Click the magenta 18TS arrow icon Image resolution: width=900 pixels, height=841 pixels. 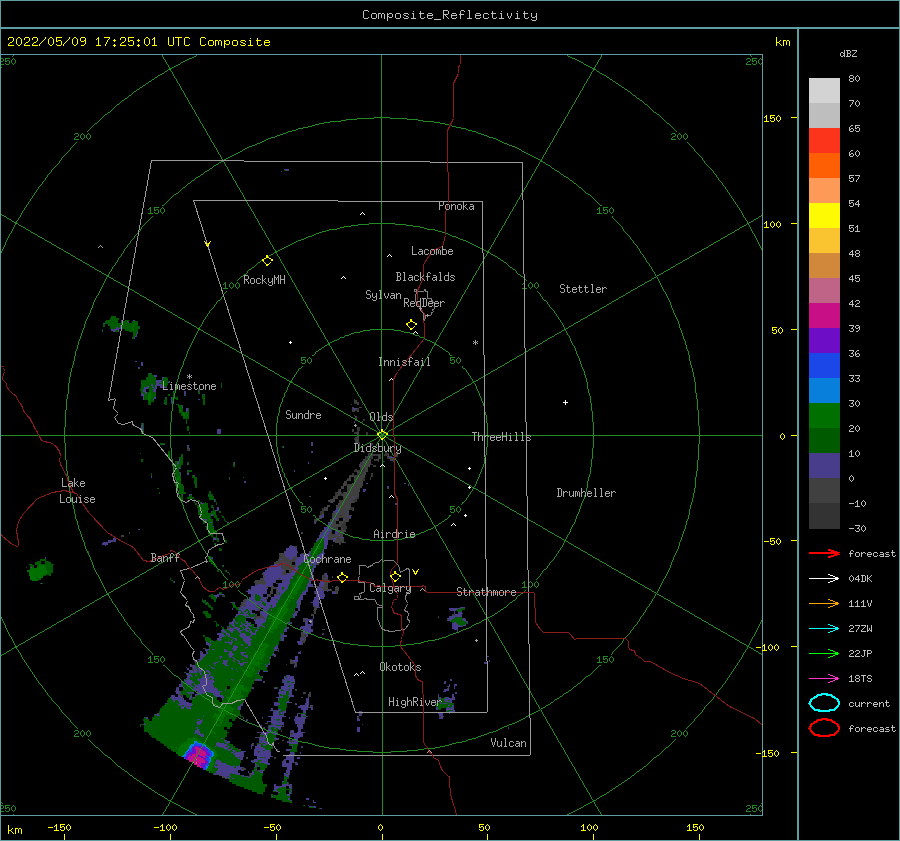[x=824, y=679]
